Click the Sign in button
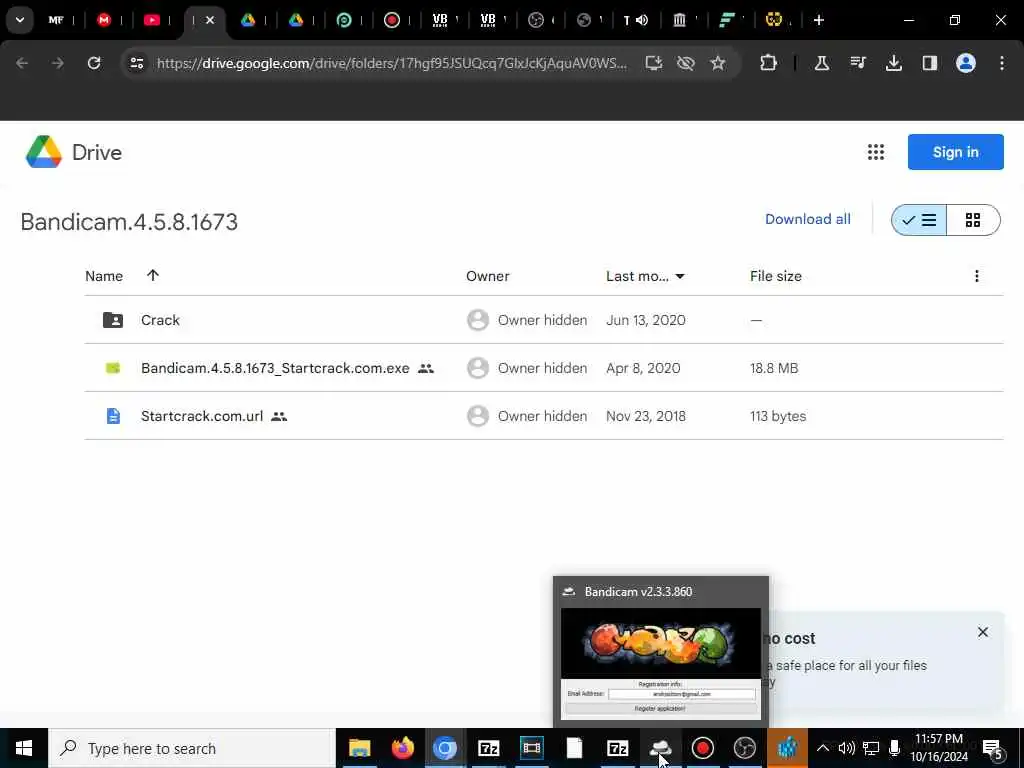 955,152
